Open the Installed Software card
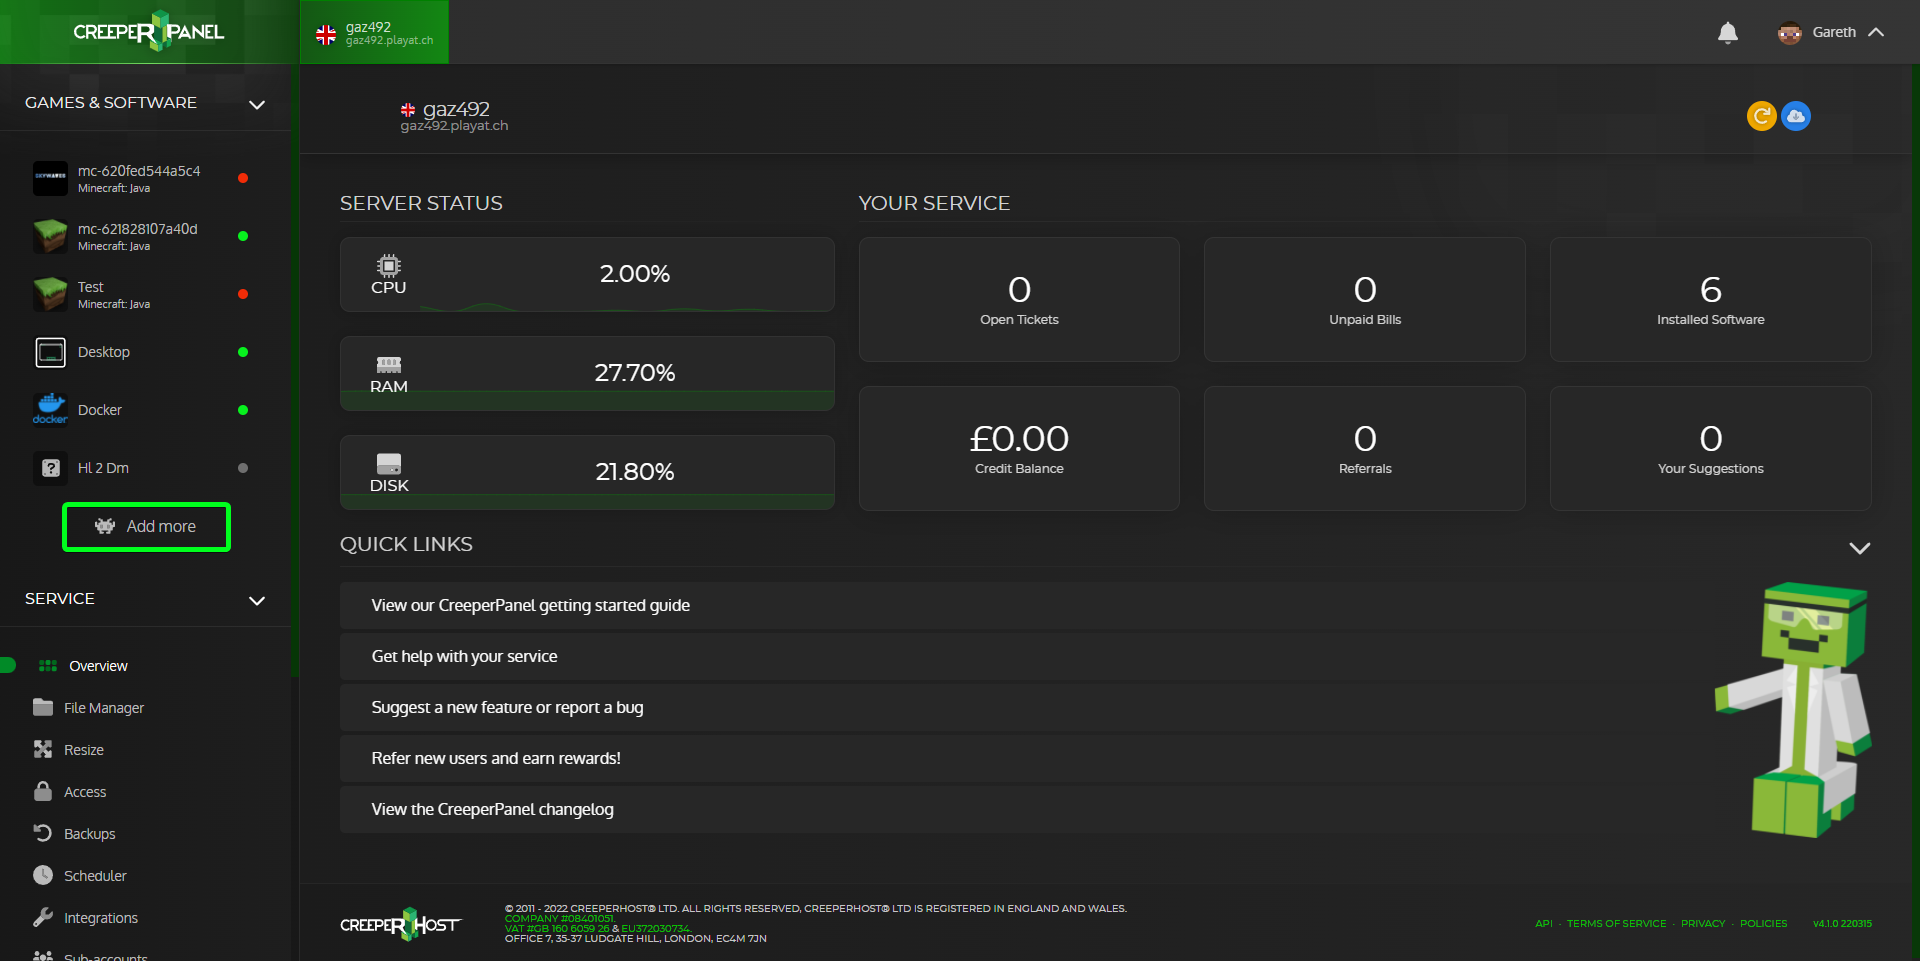 click(1710, 299)
